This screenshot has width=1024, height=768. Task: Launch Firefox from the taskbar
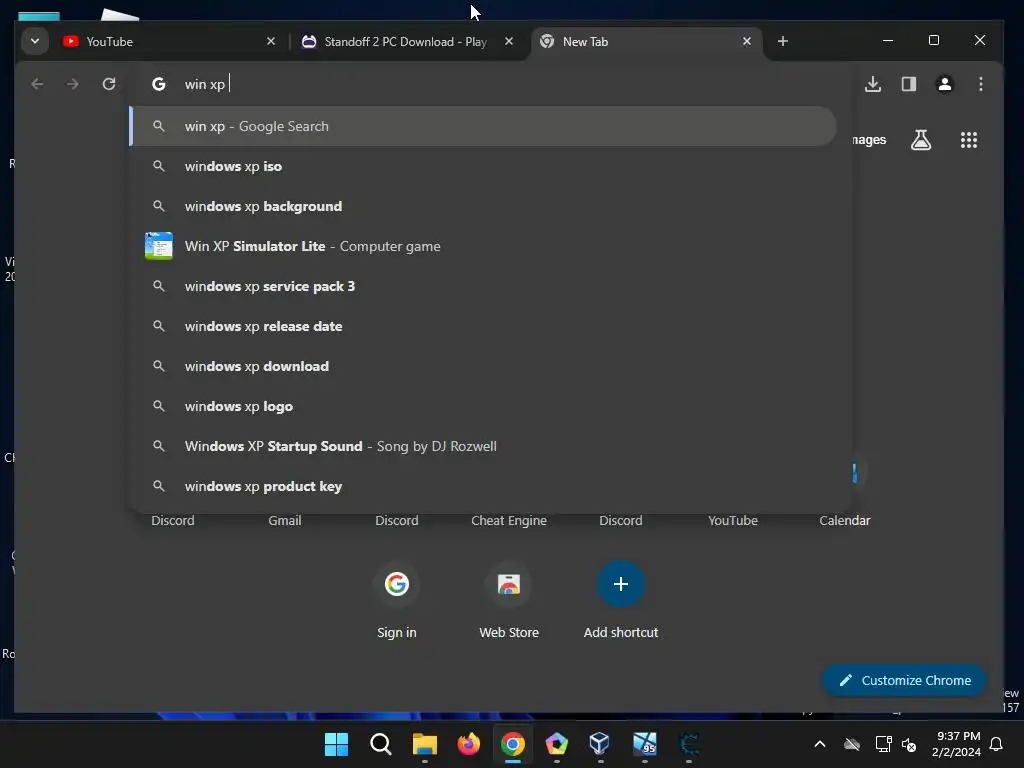(x=468, y=744)
